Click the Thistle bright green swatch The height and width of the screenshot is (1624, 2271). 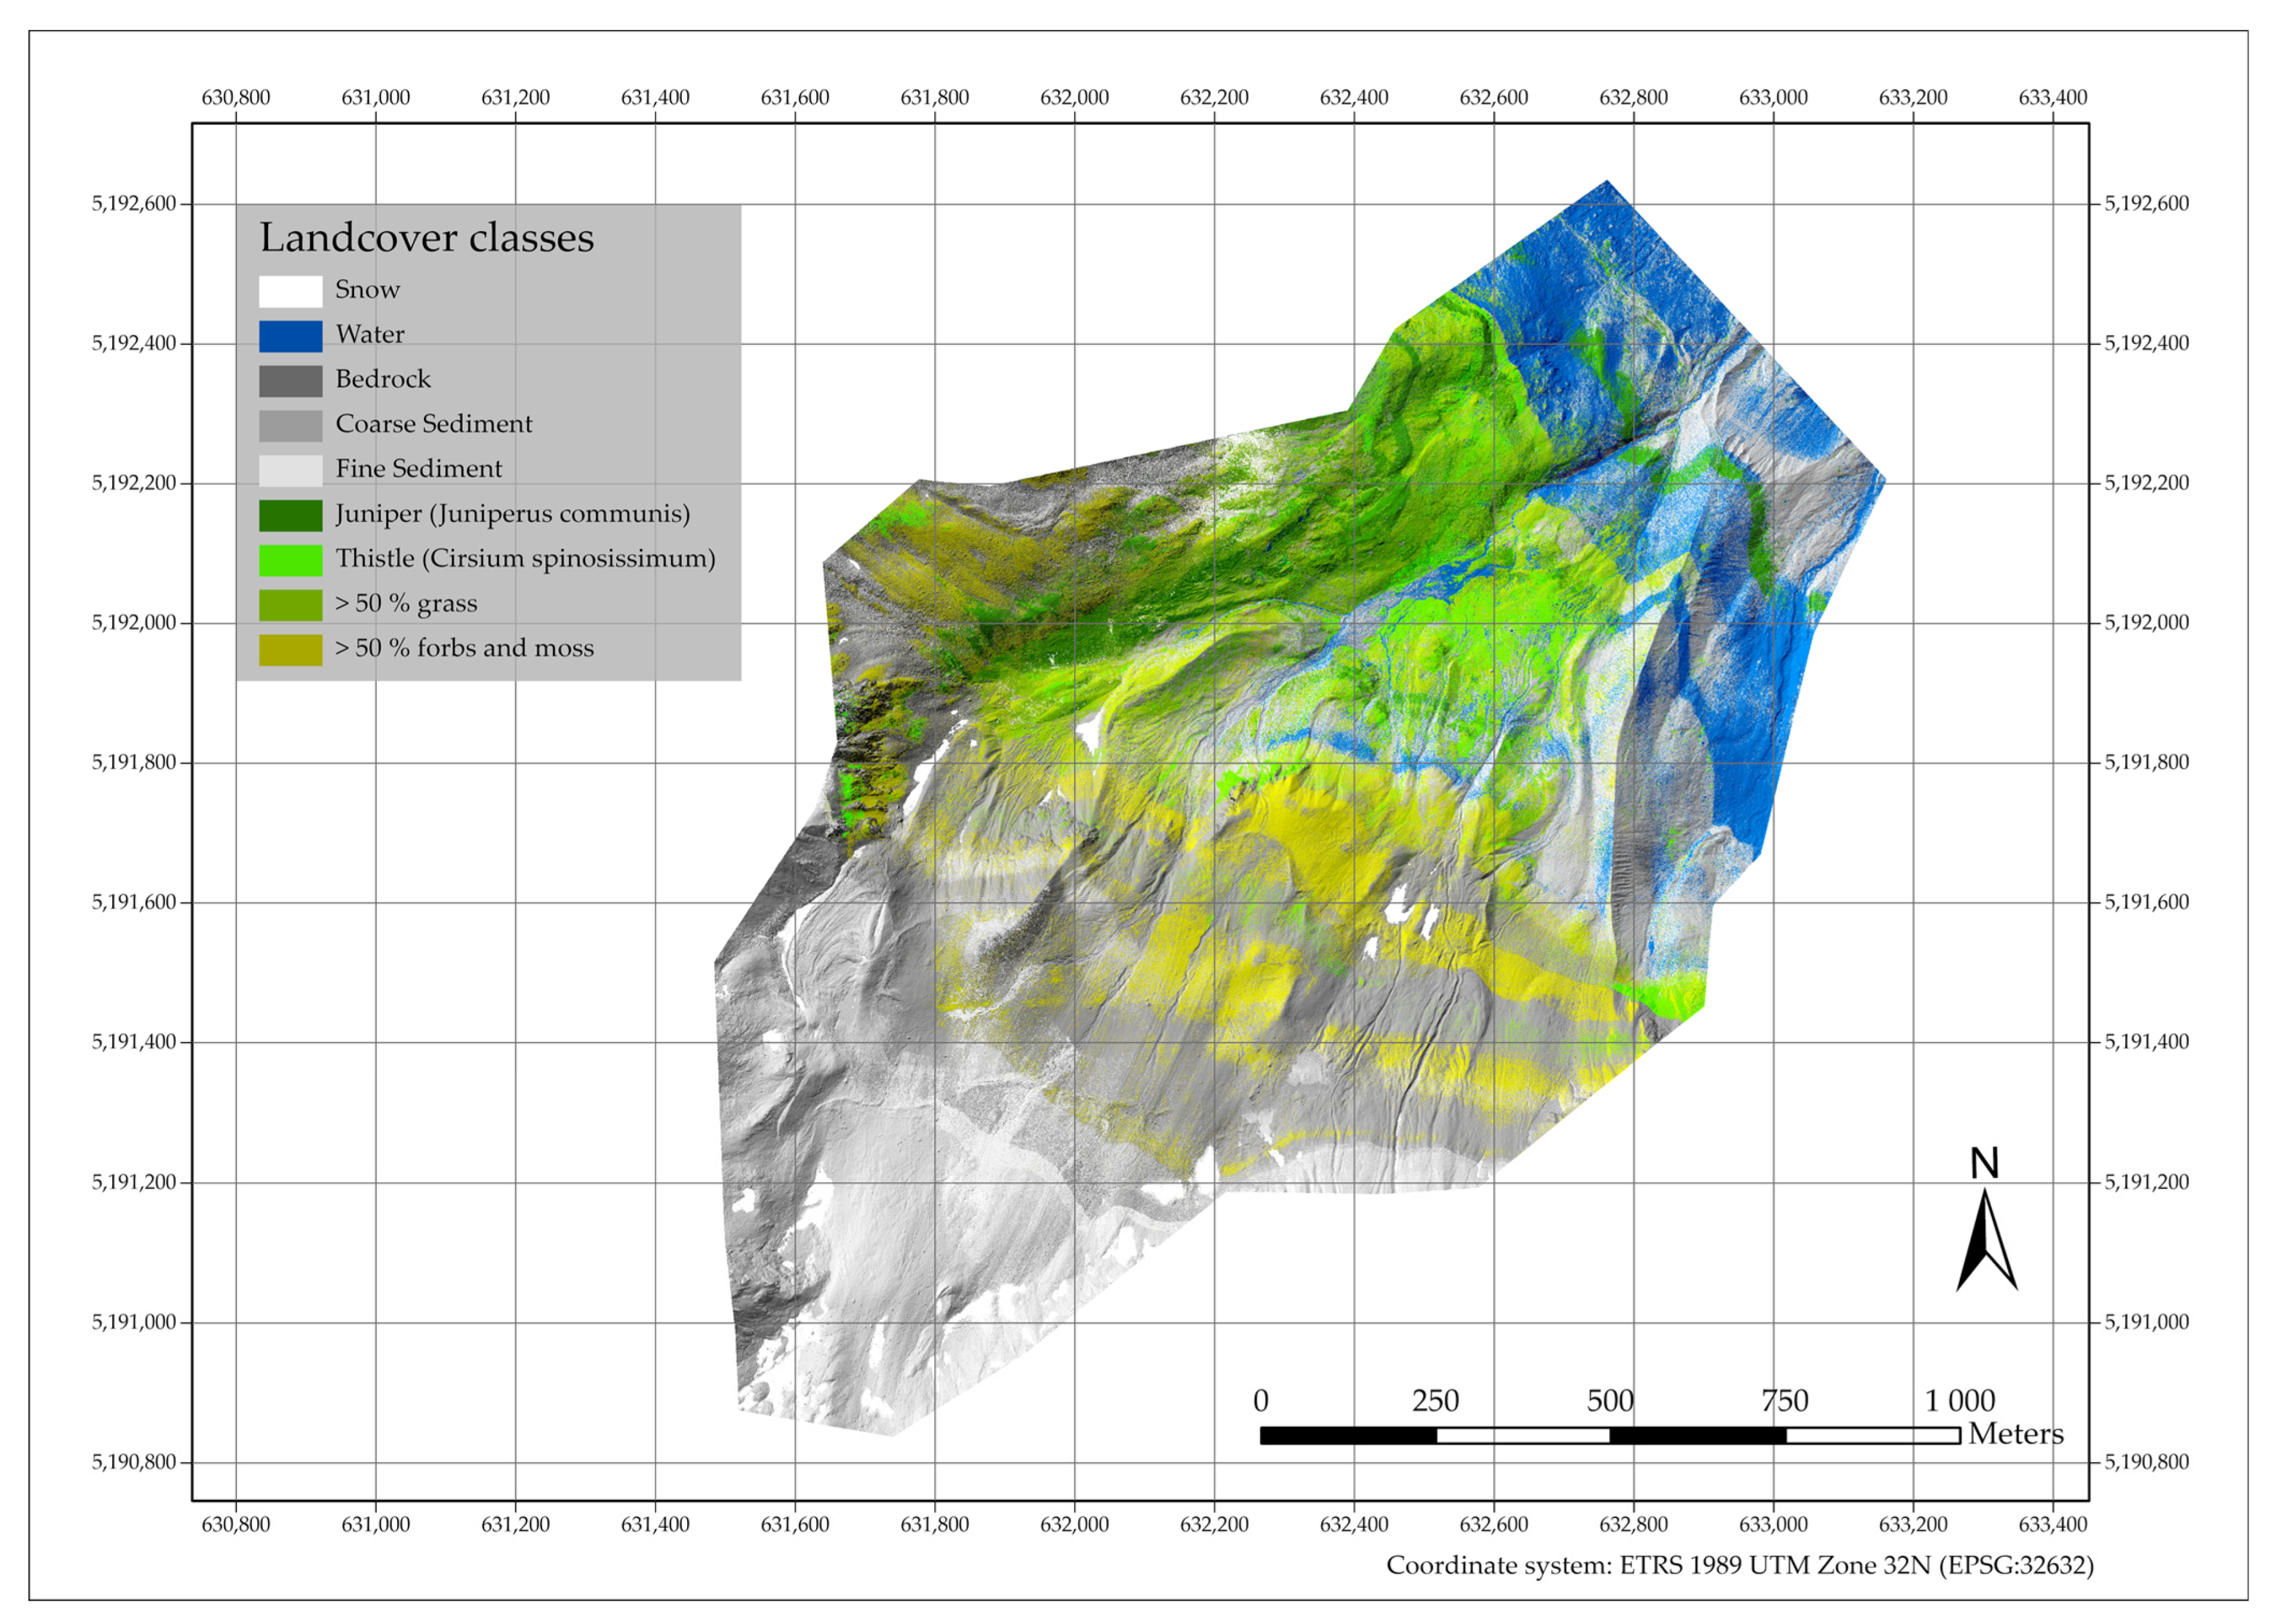290,560
